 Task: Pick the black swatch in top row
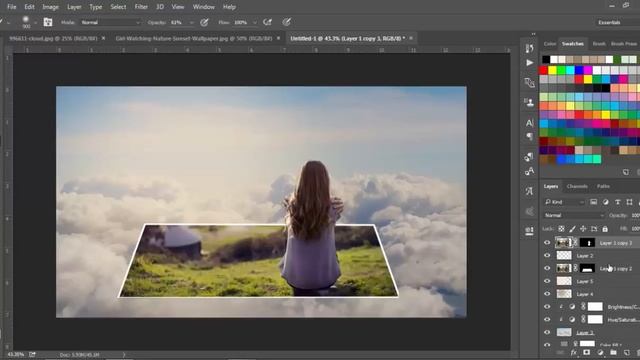click(x=546, y=60)
